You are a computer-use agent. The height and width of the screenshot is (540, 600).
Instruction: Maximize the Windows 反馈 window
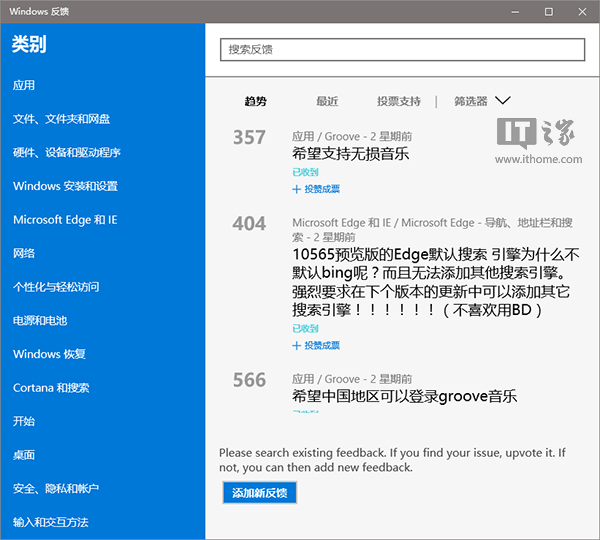pos(548,12)
